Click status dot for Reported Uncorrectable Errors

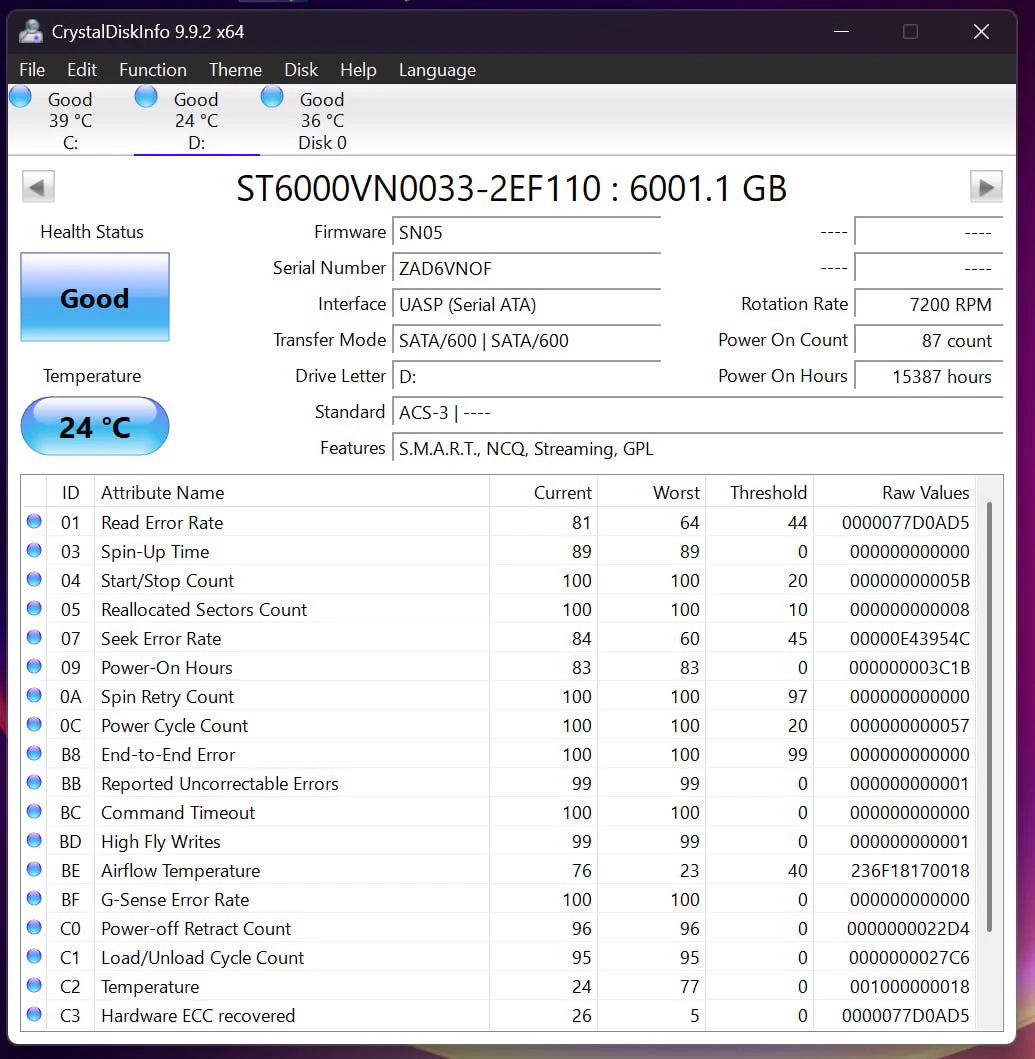tap(34, 783)
